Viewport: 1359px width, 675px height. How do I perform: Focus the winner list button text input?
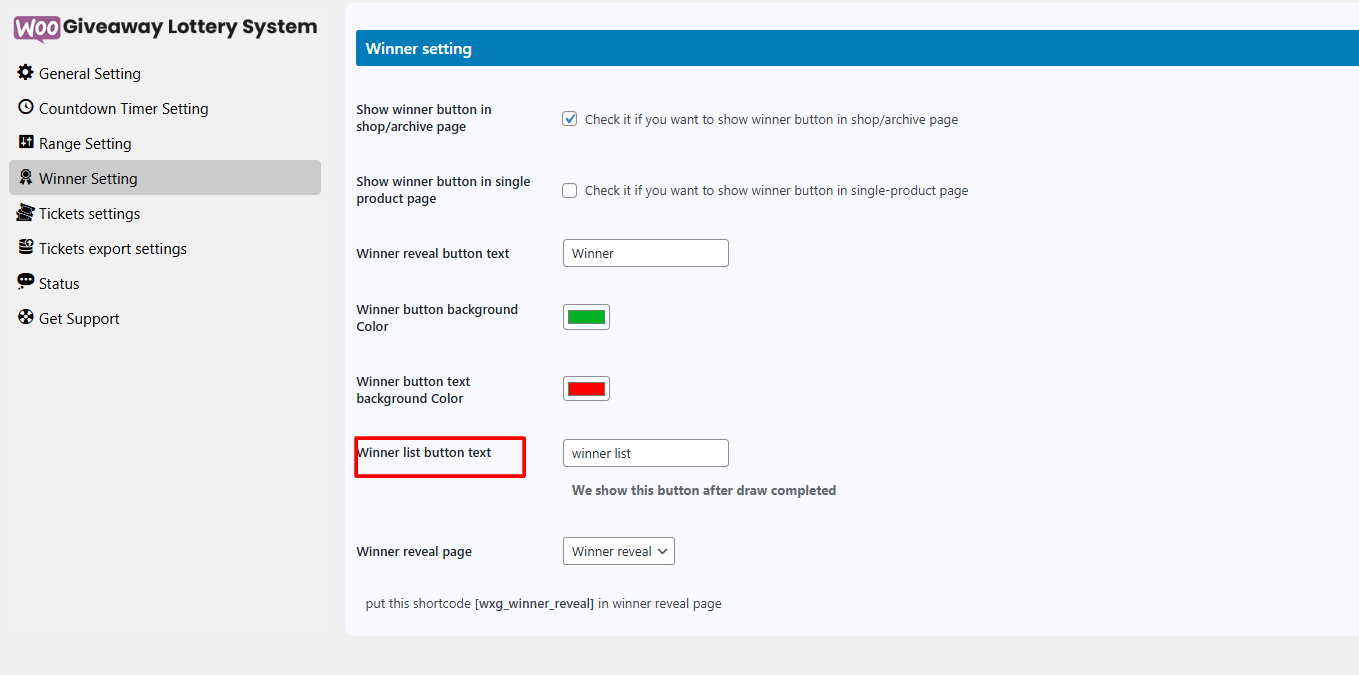[645, 453]
